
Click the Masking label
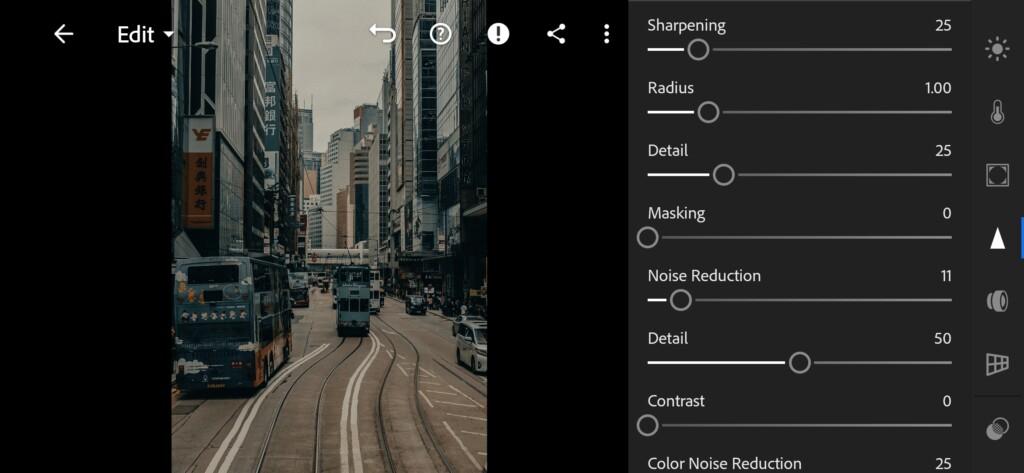(x=677, y=214)
